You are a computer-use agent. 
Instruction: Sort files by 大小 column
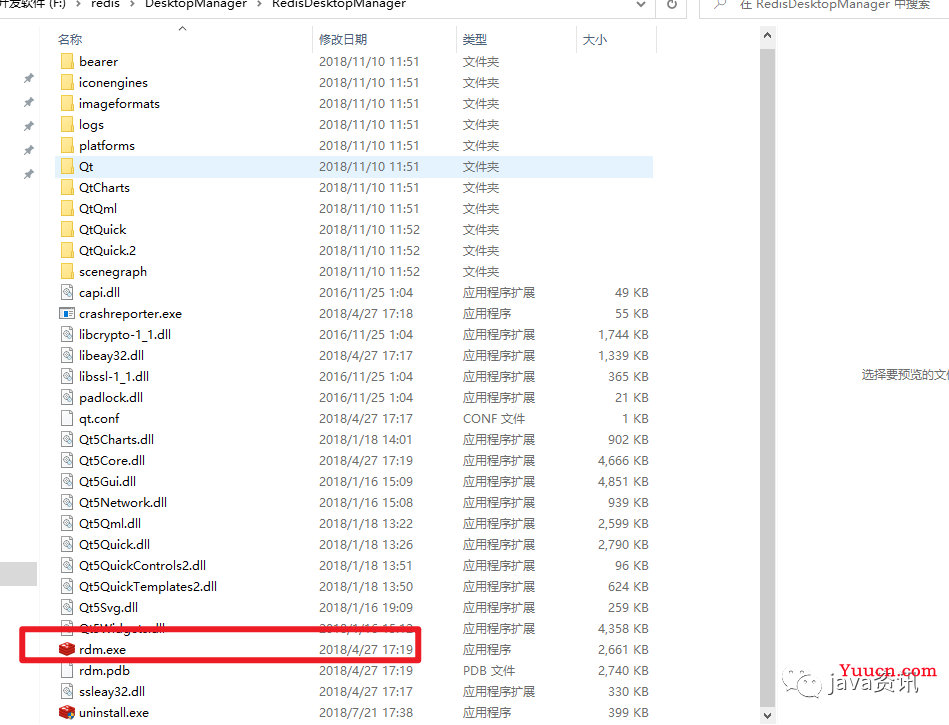[594, 39]
